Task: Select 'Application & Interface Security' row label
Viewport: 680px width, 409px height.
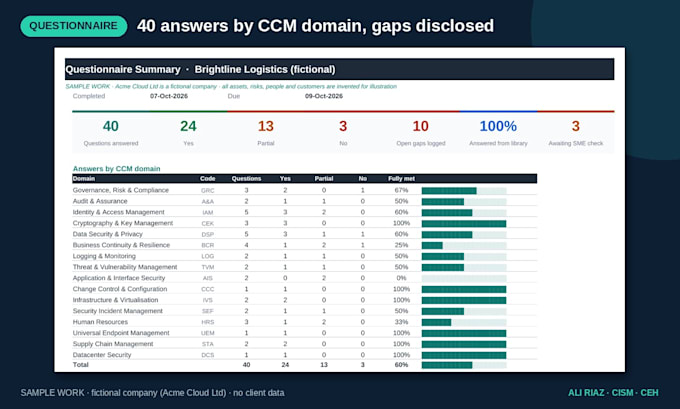Action: (x=119, y=278)
